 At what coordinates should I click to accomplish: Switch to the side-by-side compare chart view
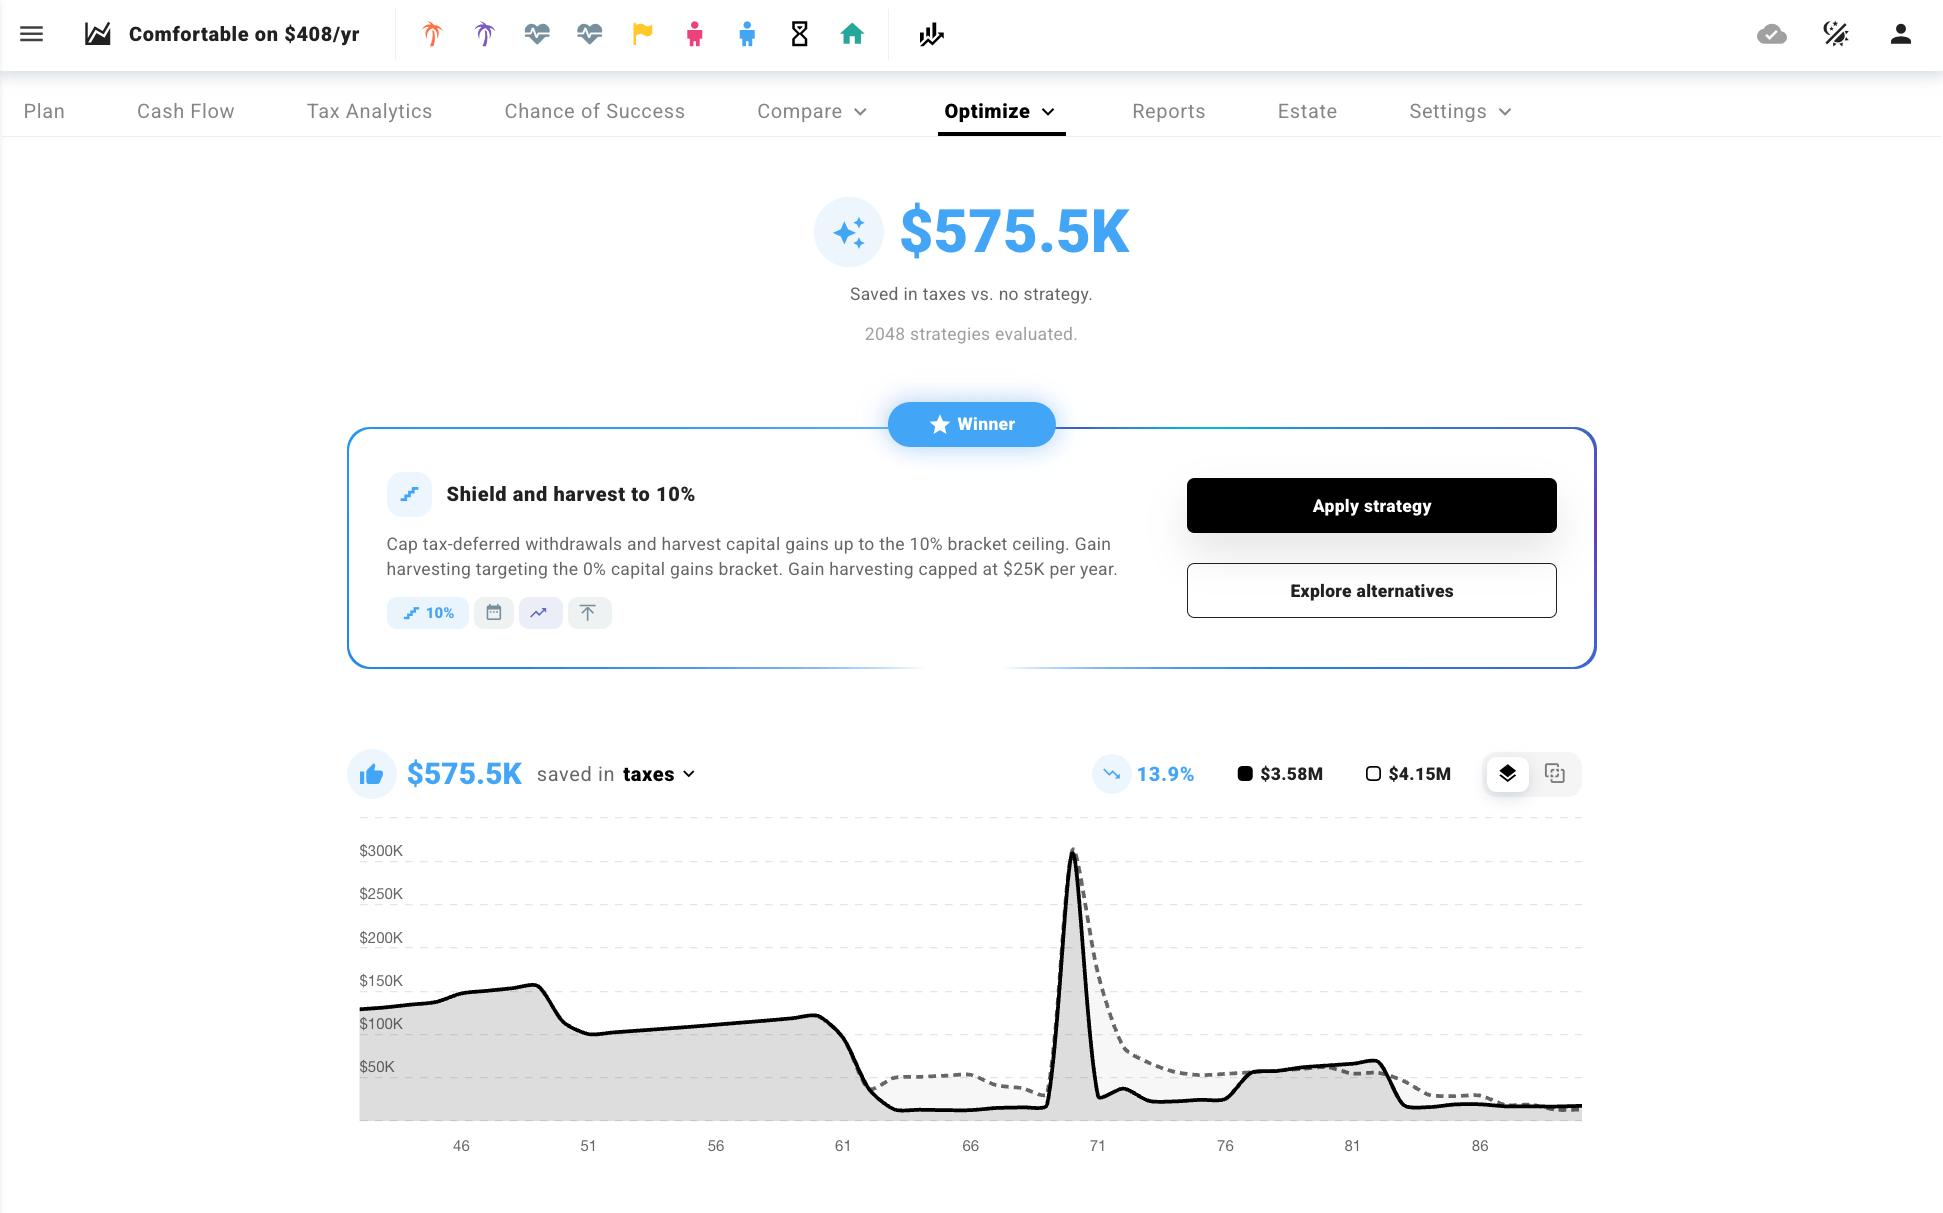pyautogui.click(x=1555, y=773)
